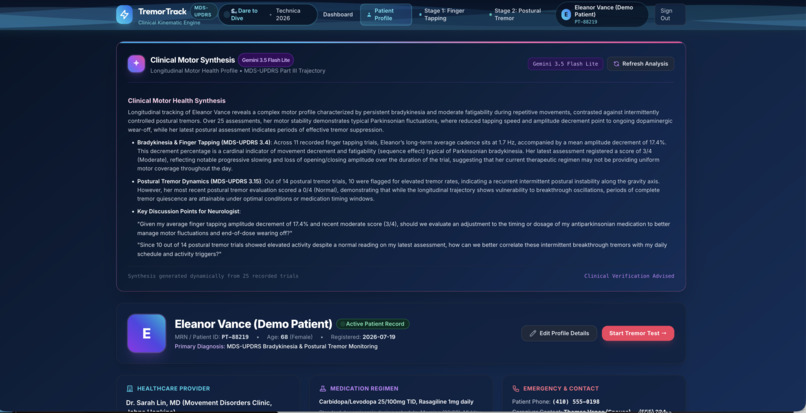Click the 'Clinical Verification Advised' text

click(x=629, y=276)
